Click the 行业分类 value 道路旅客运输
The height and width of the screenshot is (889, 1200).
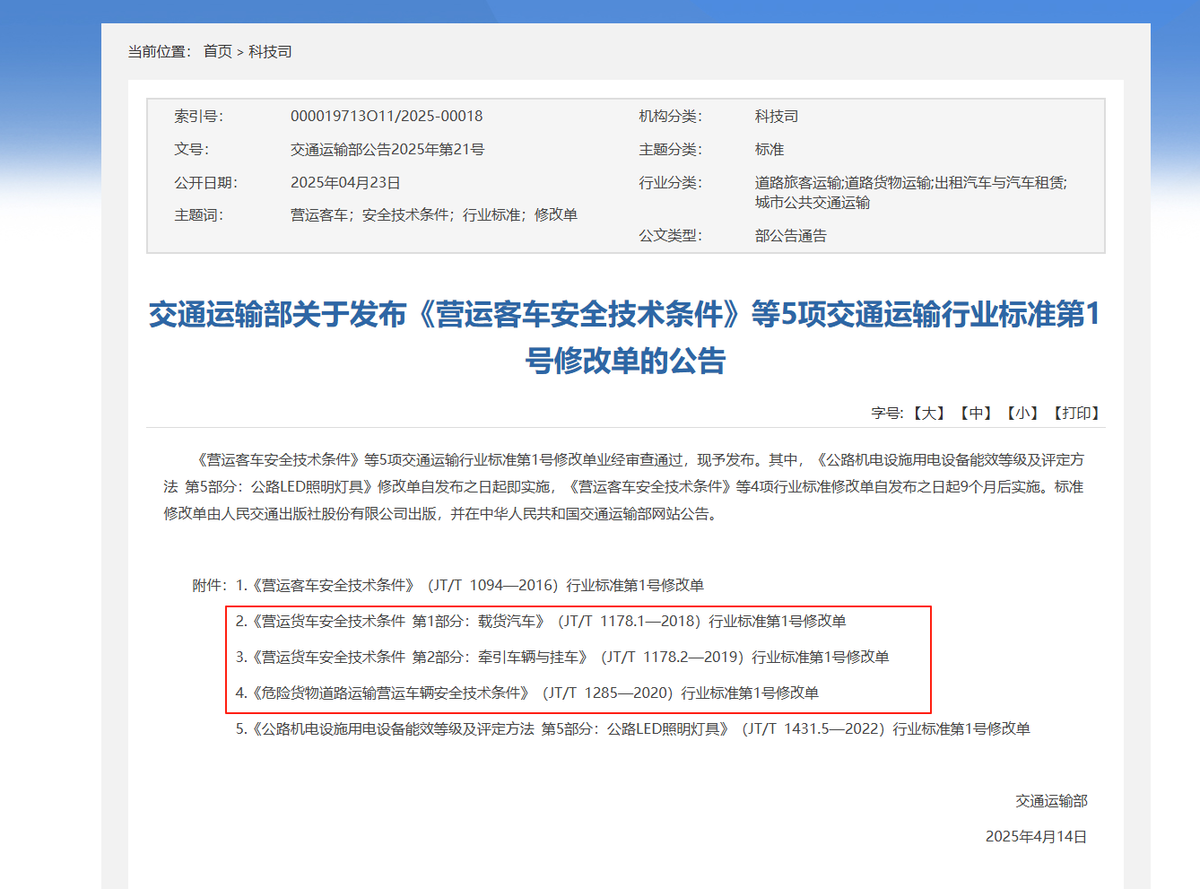point(798,183)
